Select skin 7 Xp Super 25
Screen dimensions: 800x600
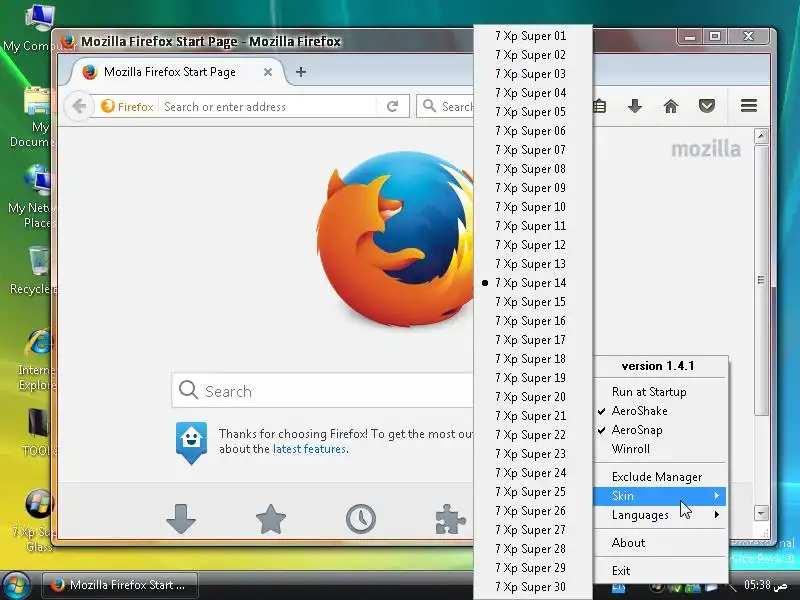[x=533, y=492]
